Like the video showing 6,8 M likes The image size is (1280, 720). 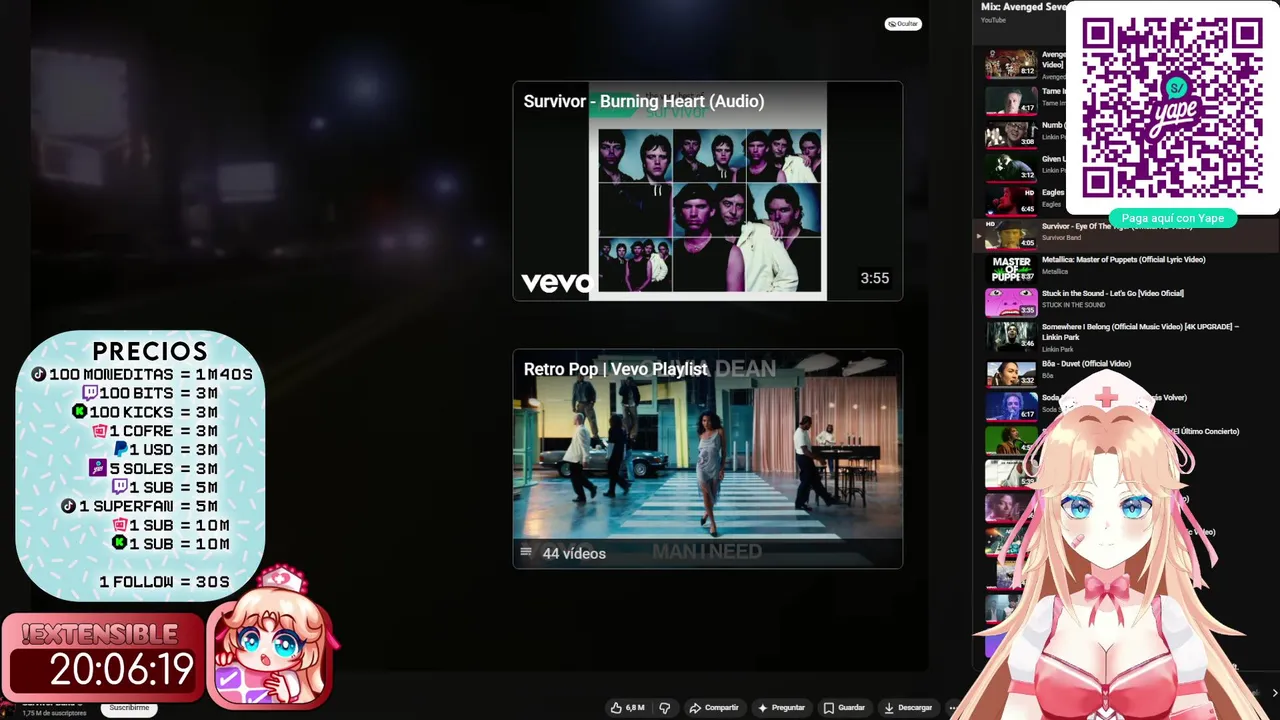(x=627, y=707)
